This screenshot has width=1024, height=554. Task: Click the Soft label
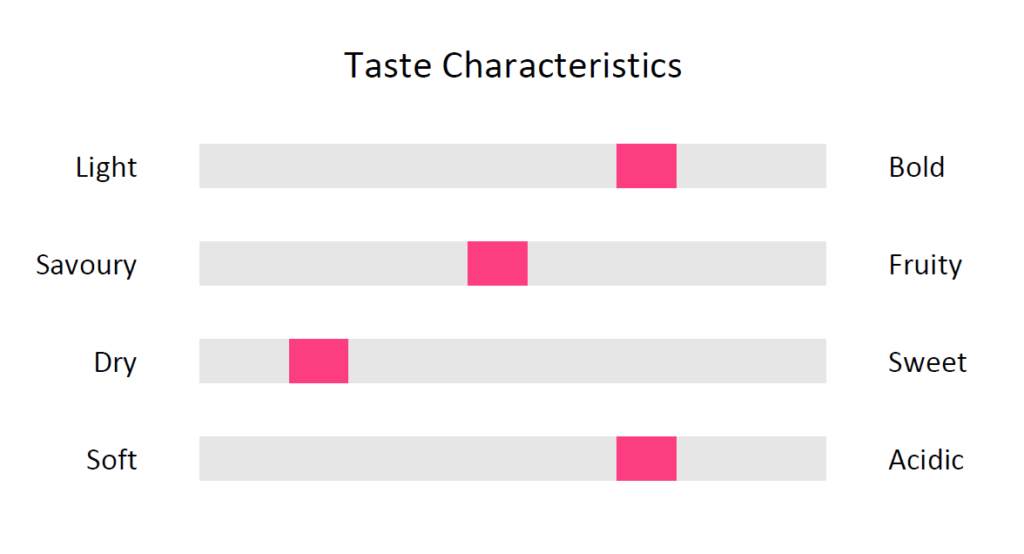point(112,459)
